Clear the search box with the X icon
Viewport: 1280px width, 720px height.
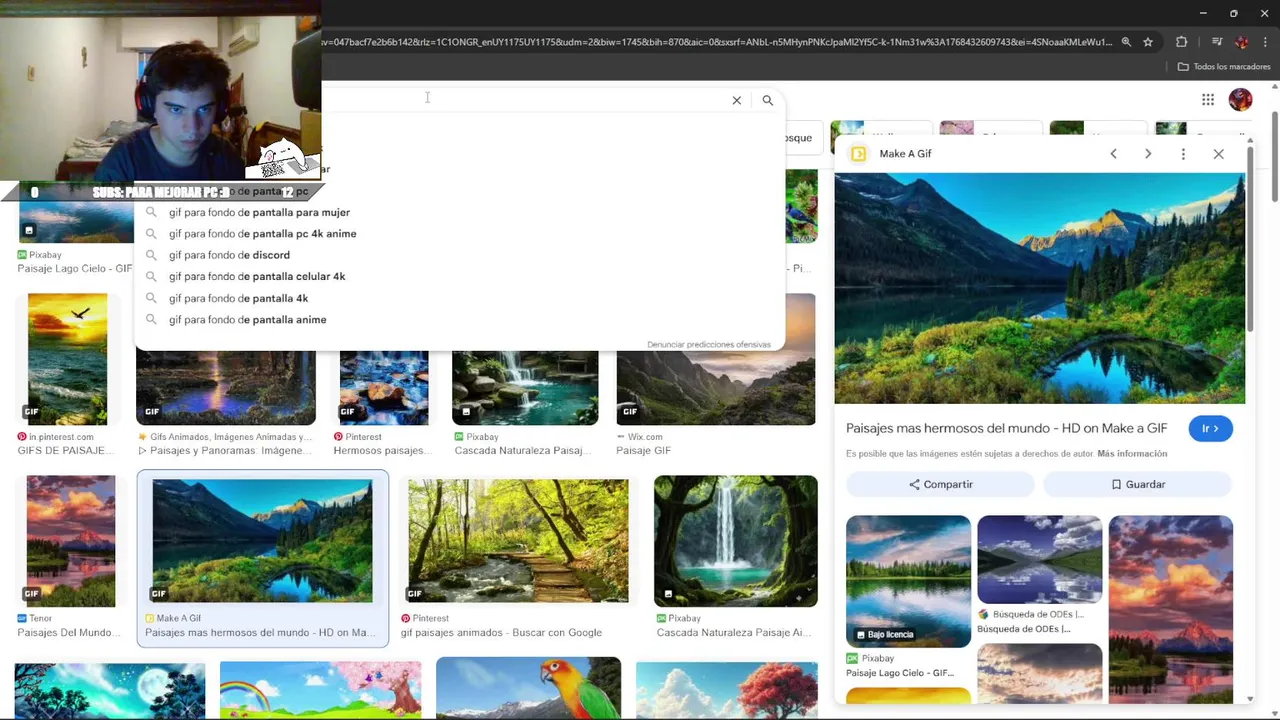(x=737, y=100)
